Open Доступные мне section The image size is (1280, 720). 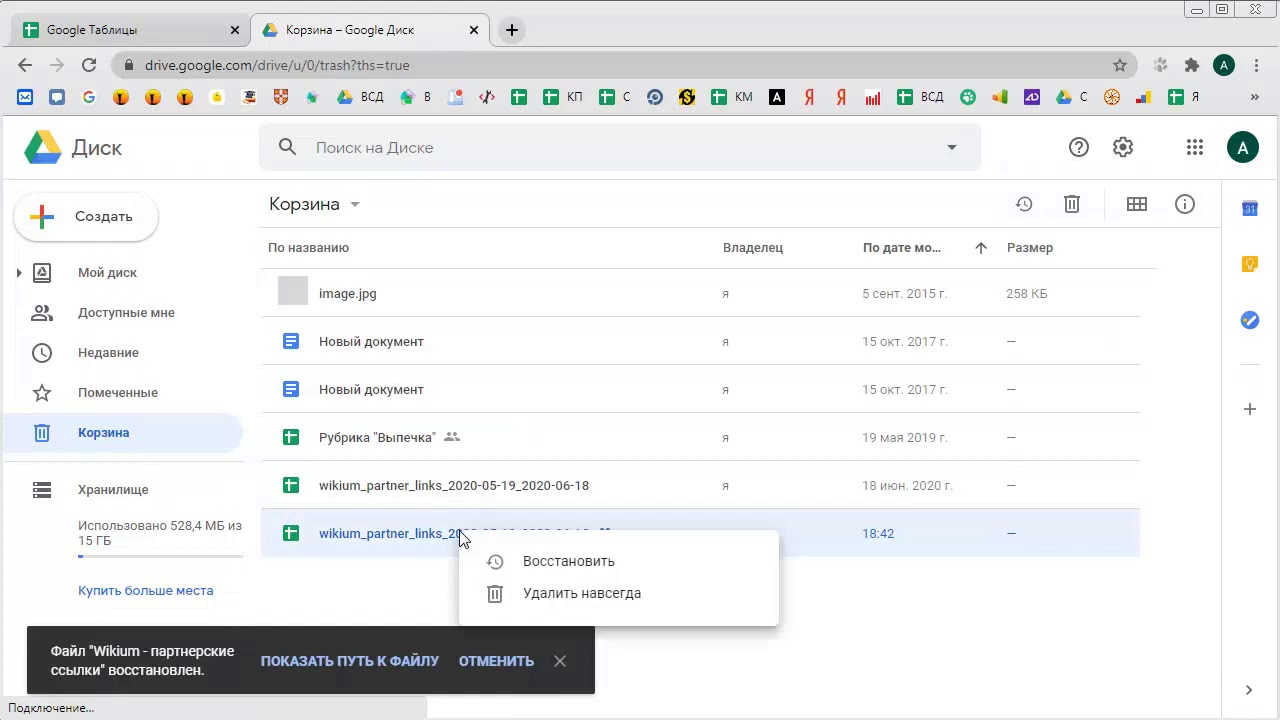click(126, 312)
